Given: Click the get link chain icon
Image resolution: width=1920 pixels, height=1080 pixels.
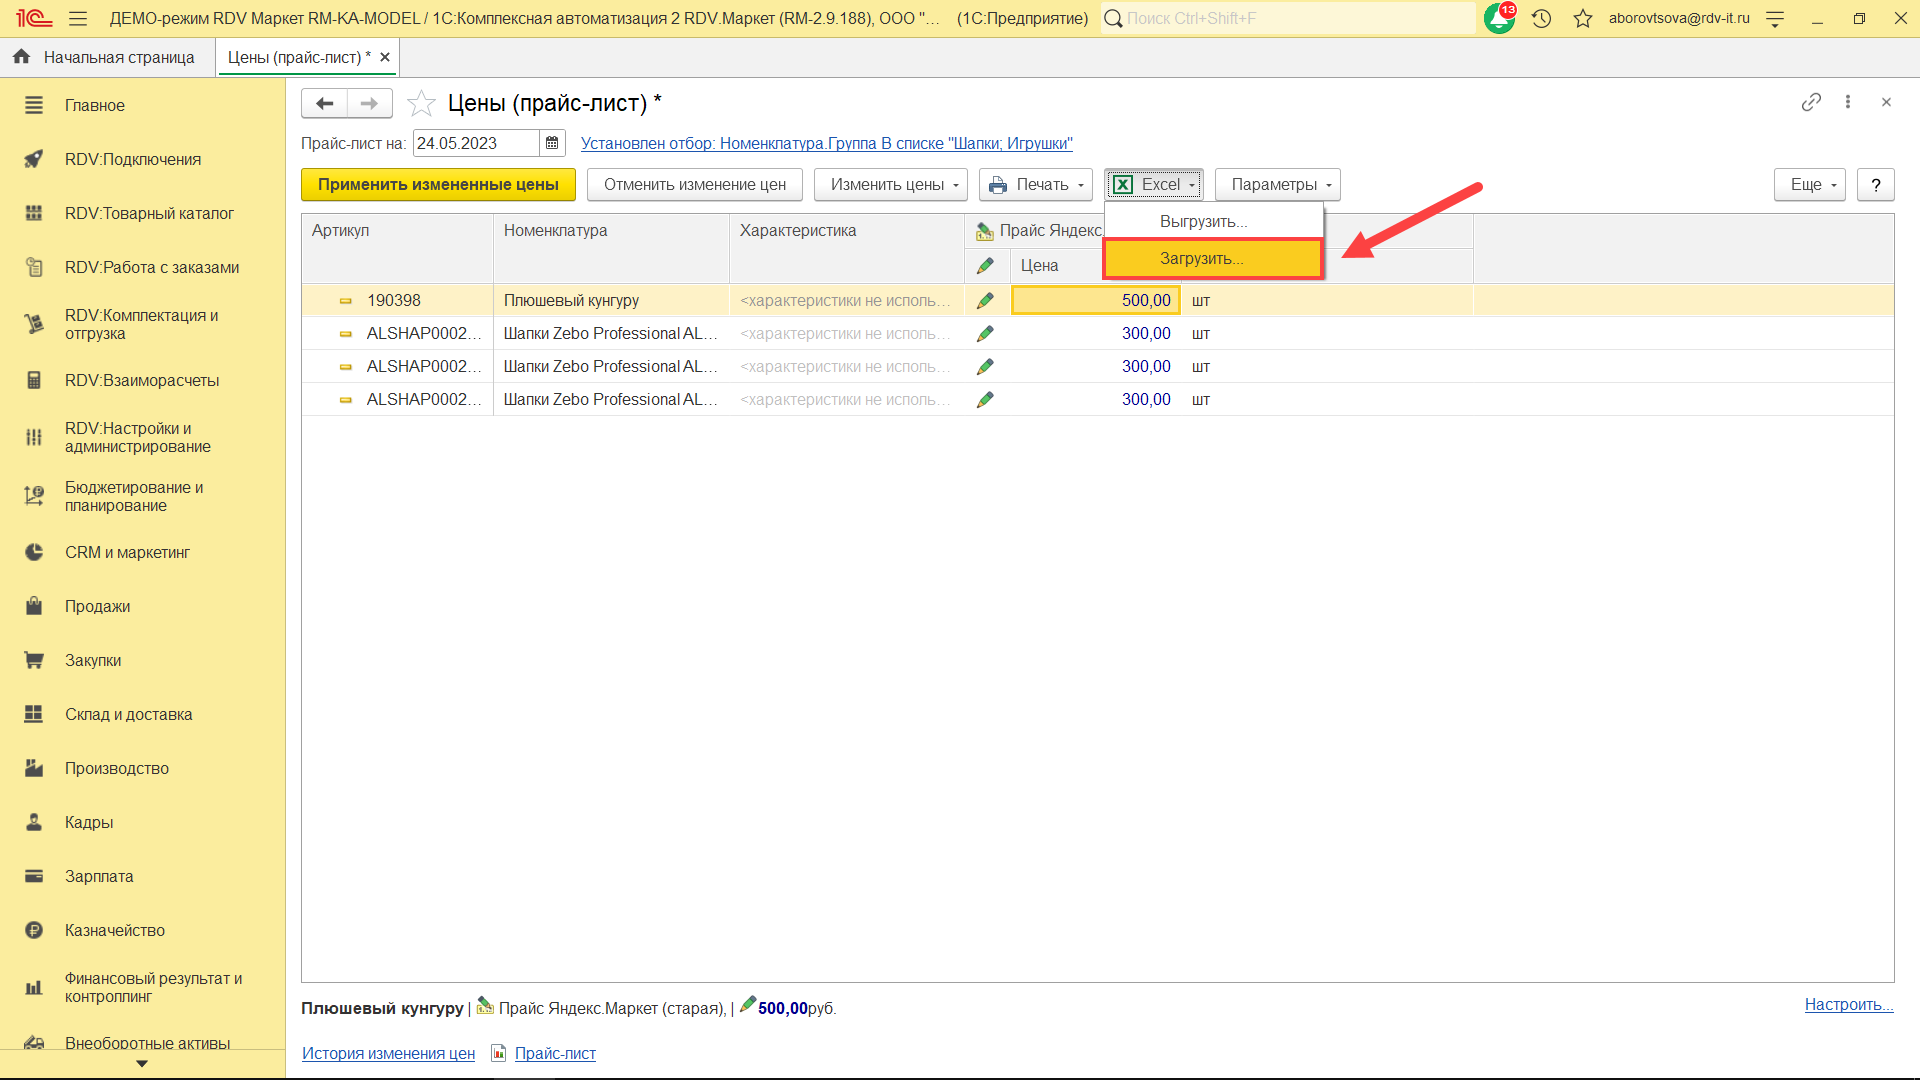Looking at the screenshot, I should pos(1811,102).
